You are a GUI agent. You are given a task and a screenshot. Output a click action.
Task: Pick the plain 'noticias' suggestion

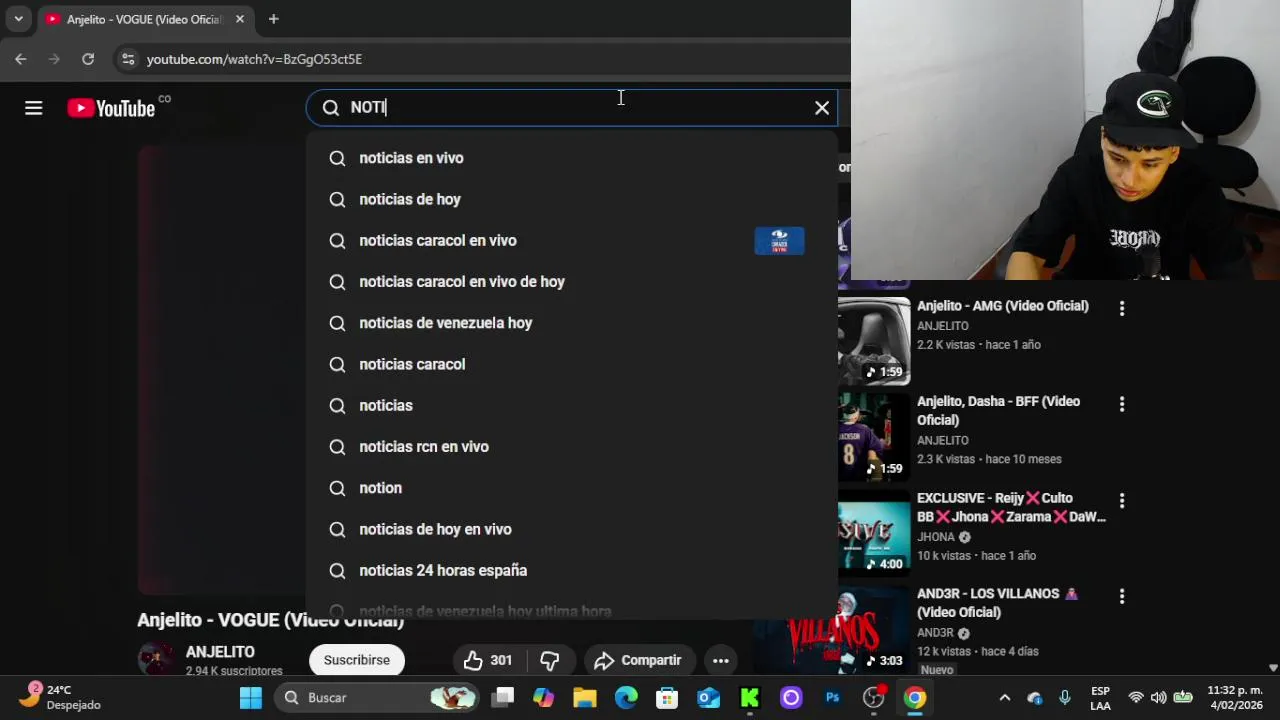[x=571, y=405]
